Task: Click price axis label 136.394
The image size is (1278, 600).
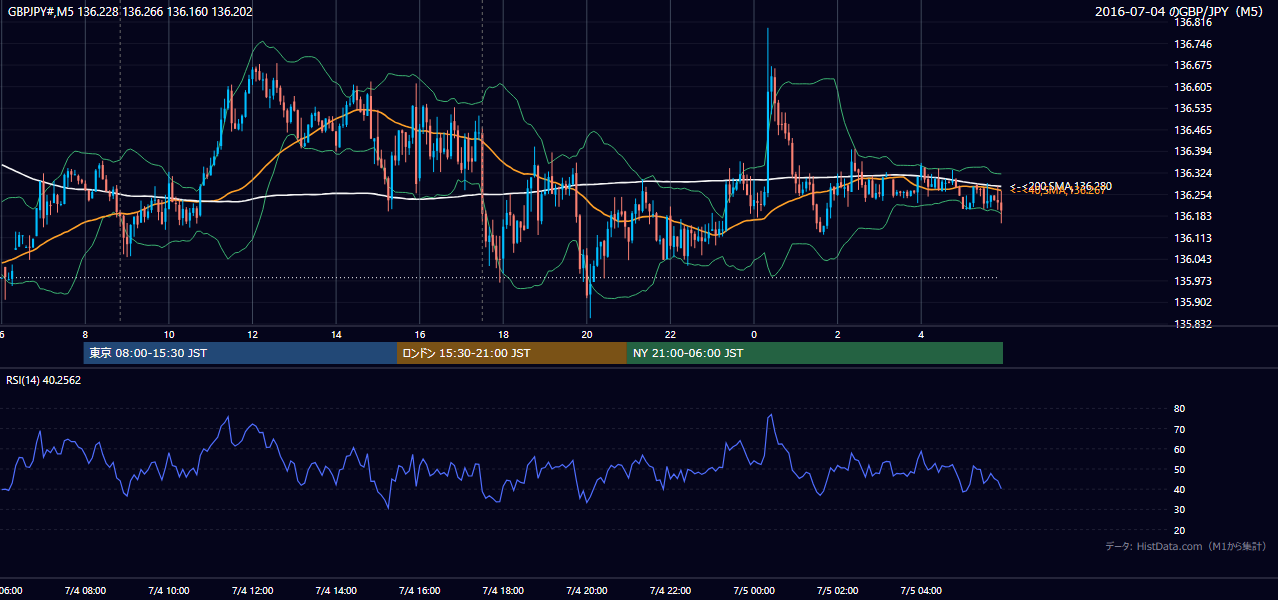Action: pos(1193,151)
